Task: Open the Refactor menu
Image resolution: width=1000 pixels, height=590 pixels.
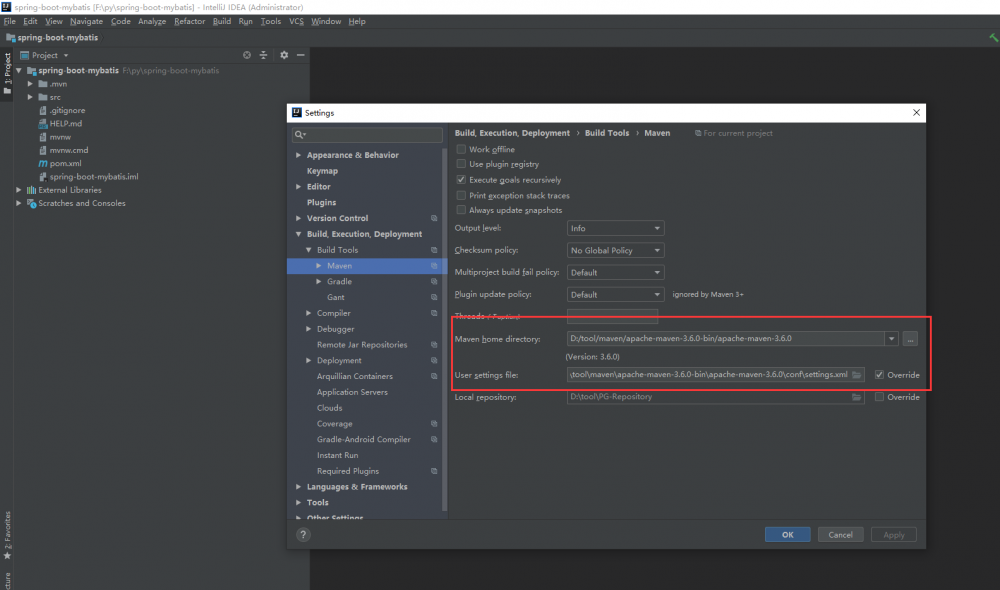Action: pos(189,21)
